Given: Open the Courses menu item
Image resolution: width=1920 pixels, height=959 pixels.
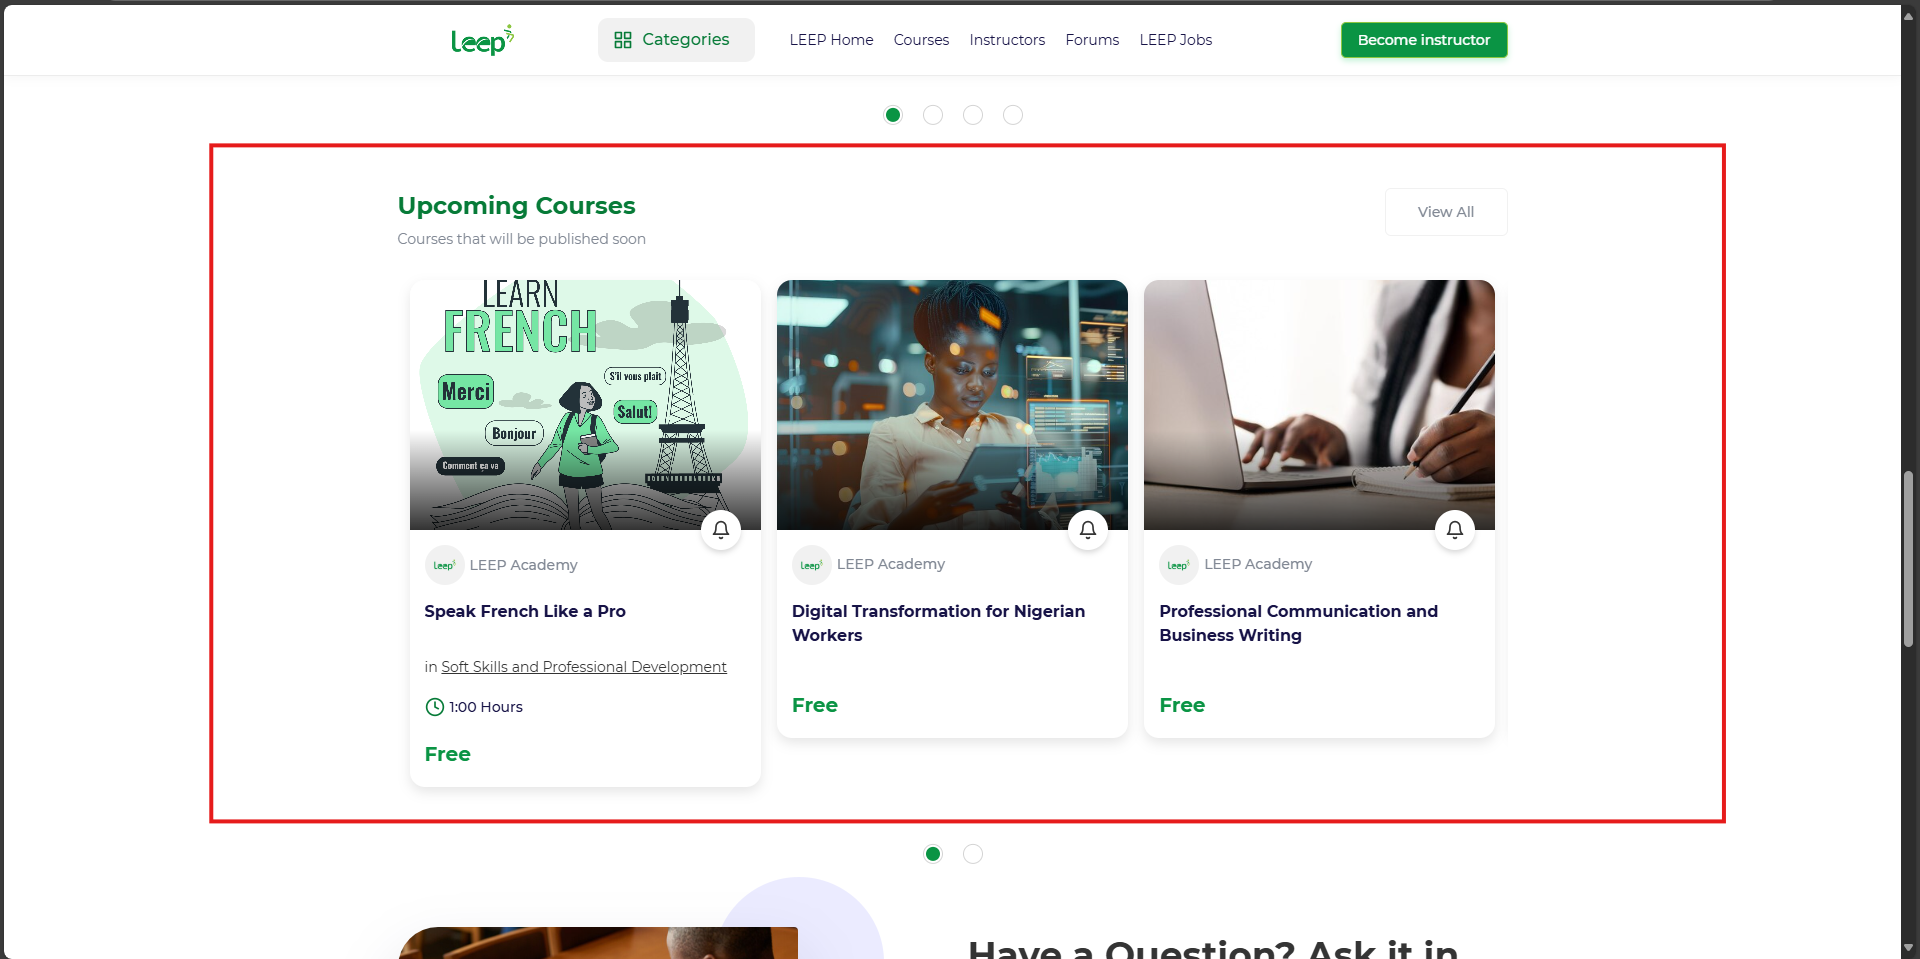Looking at the screenshot, I should click(x=921, y=40).
